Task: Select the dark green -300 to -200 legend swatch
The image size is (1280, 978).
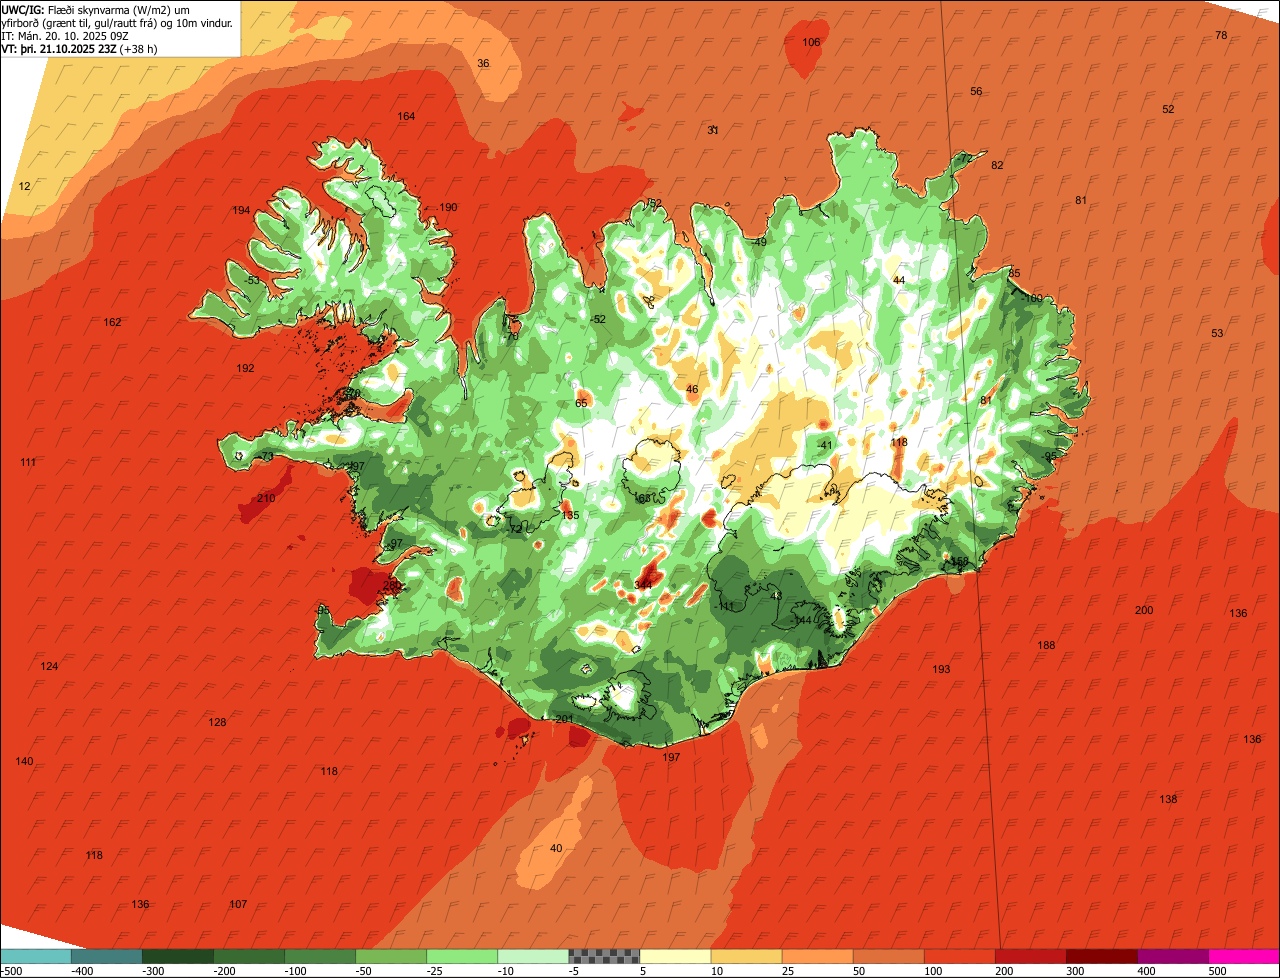Action: click(177, 955)
